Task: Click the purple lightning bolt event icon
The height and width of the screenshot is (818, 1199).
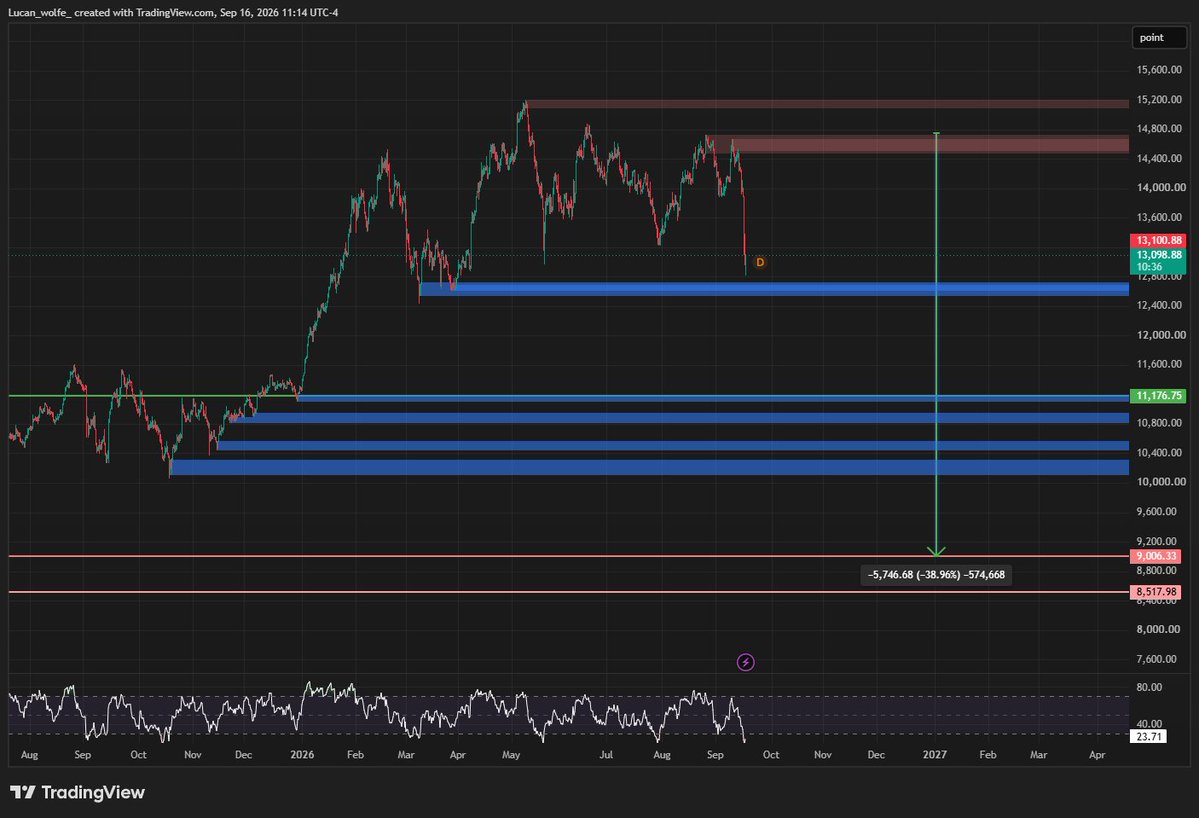Action: pos(746,662)
